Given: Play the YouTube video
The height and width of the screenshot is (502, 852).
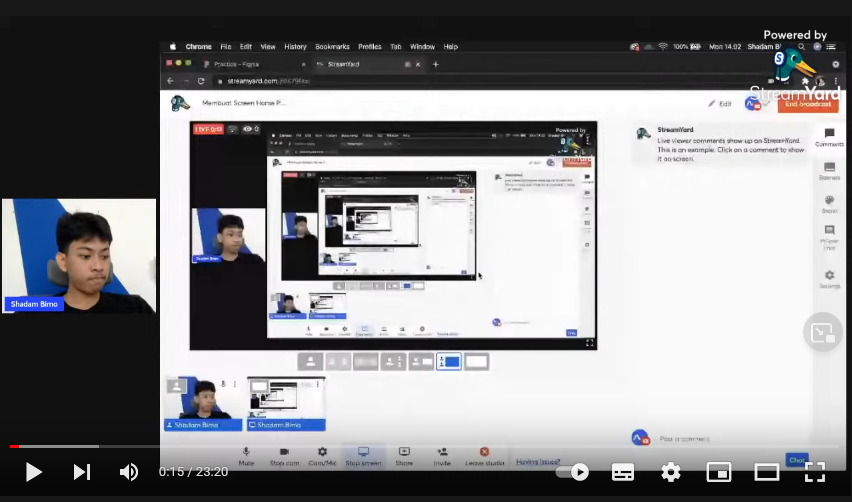Looking at the screenshot, I should [x=34, y=472].
